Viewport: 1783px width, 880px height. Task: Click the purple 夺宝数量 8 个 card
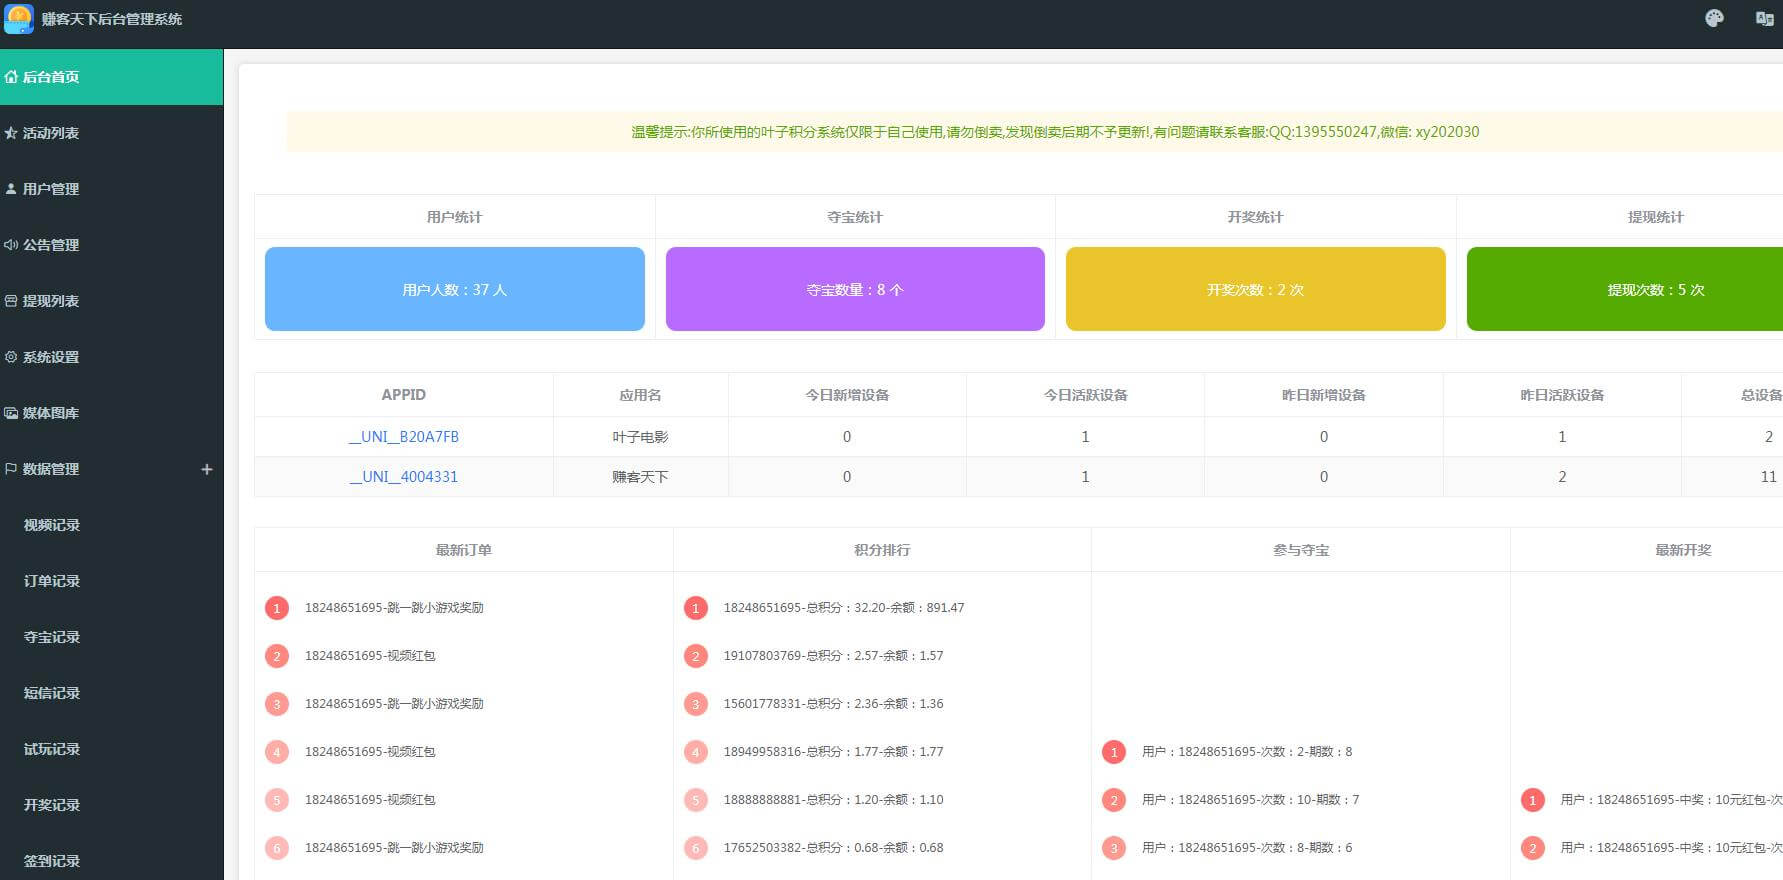point(855,289)
